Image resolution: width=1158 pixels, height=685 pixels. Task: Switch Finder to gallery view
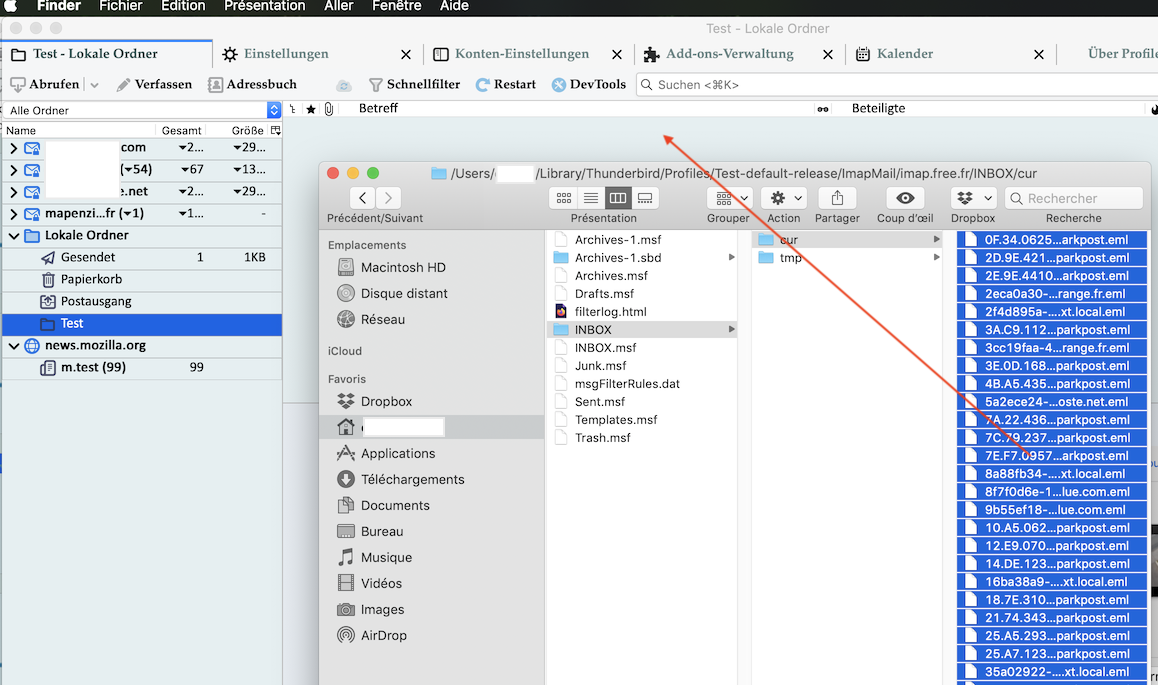click(x=645, y=198)
